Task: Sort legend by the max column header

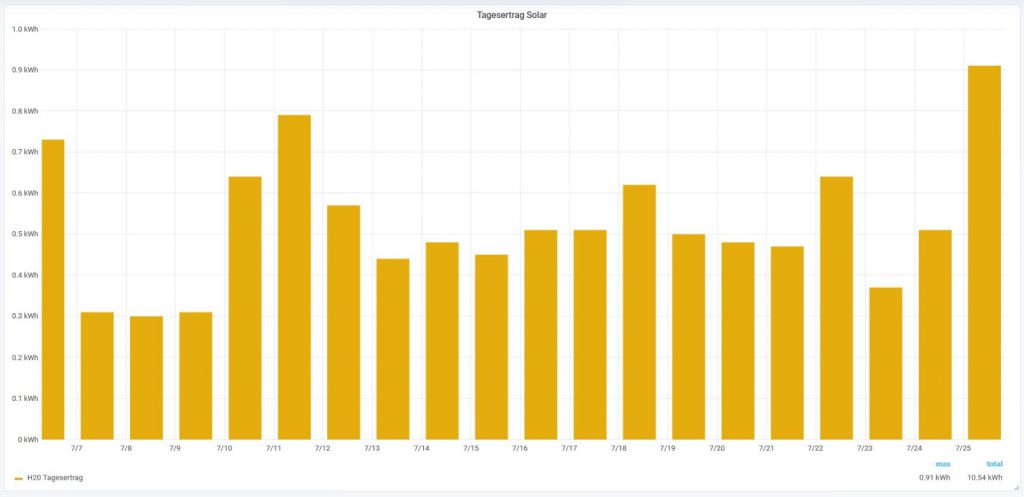Action: 942,464
